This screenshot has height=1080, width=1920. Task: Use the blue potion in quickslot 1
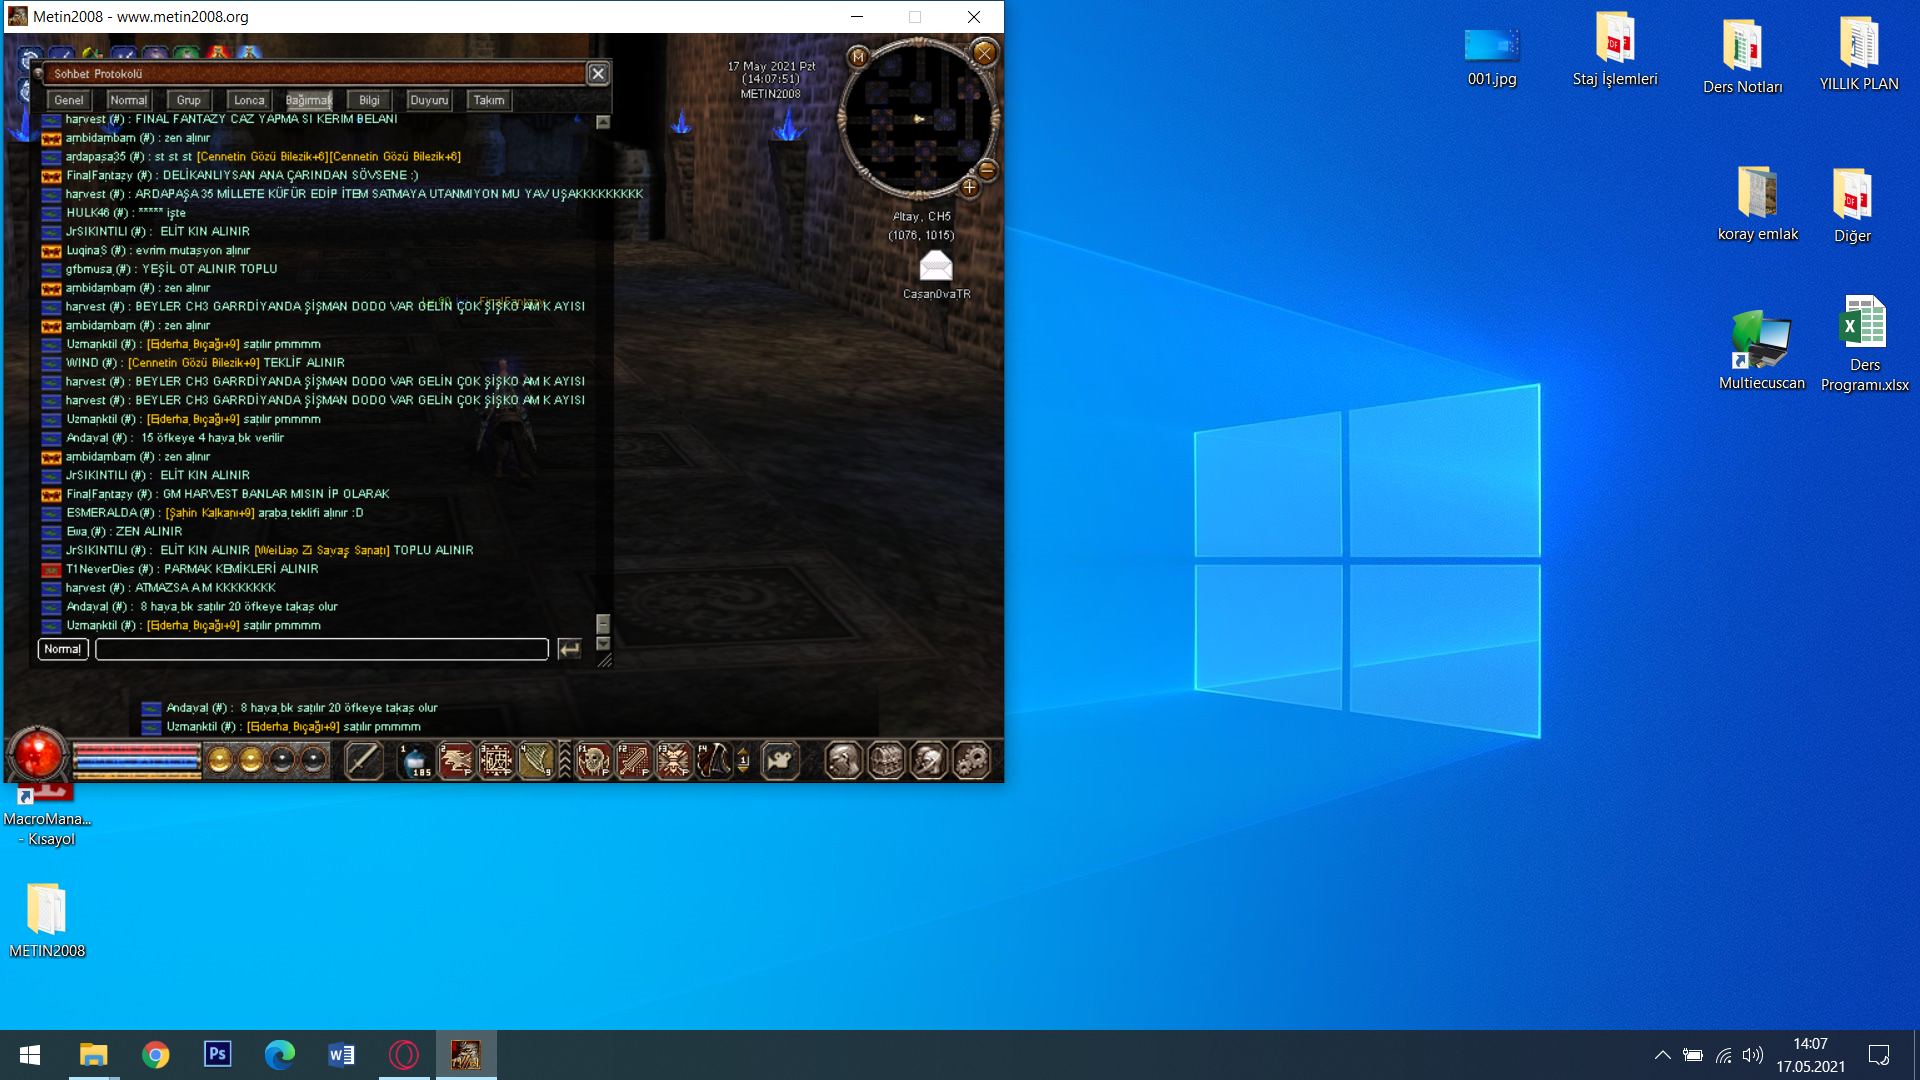(416, 761)
